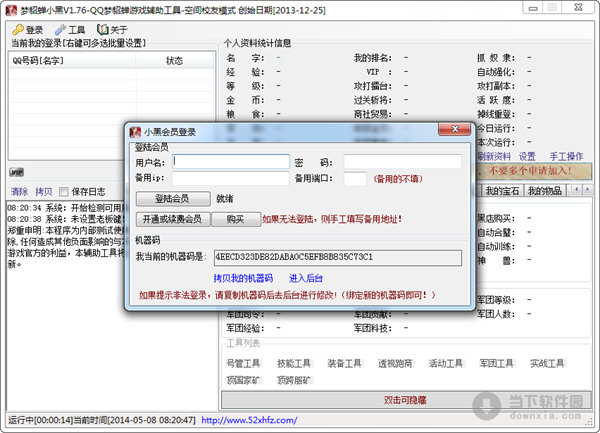The image size is (600, 433).
Task: Click the QQ号码[名字] column header
Action: 73,60
